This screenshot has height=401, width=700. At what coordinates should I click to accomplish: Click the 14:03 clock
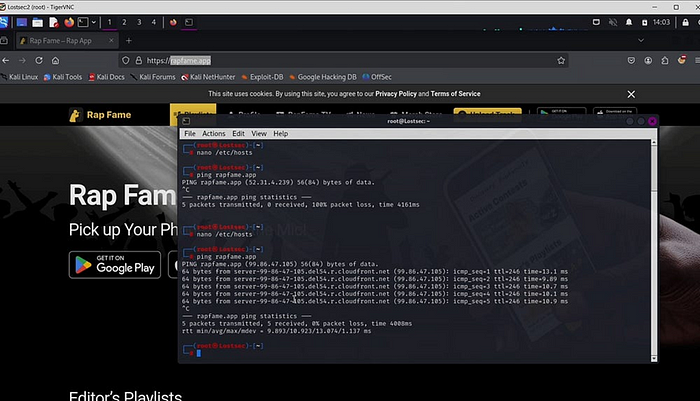click(x=661, y=22)
